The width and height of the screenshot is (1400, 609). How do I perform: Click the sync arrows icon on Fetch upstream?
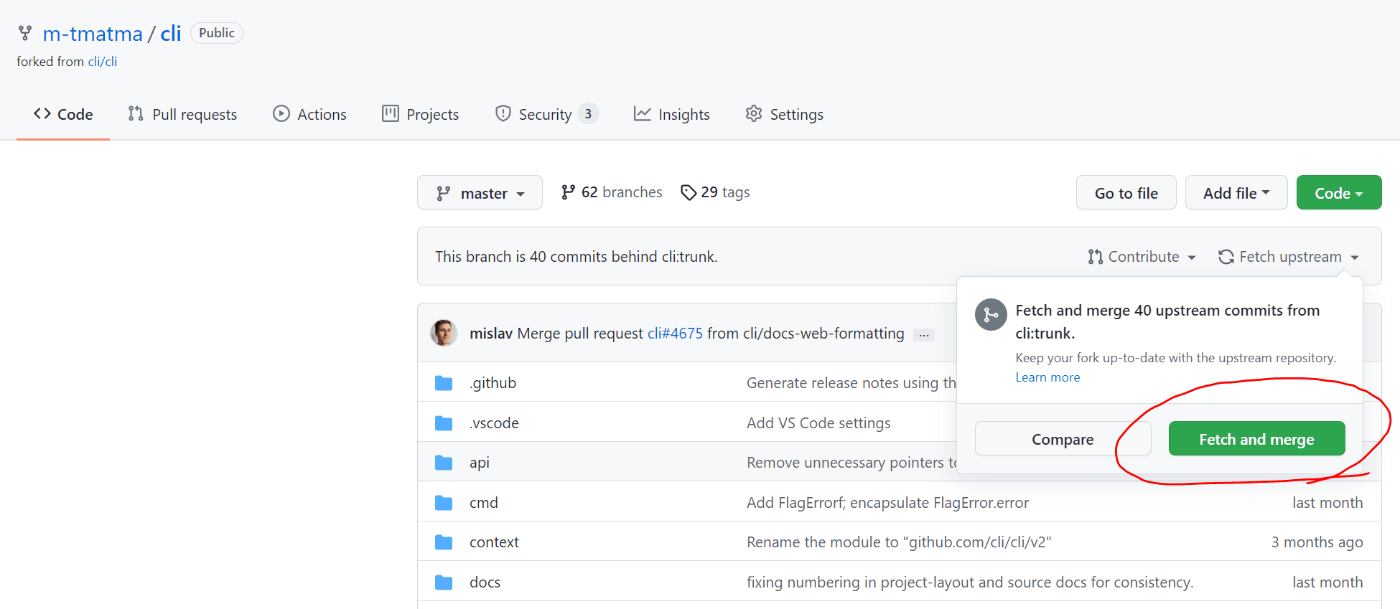(x=1226, y=256)
